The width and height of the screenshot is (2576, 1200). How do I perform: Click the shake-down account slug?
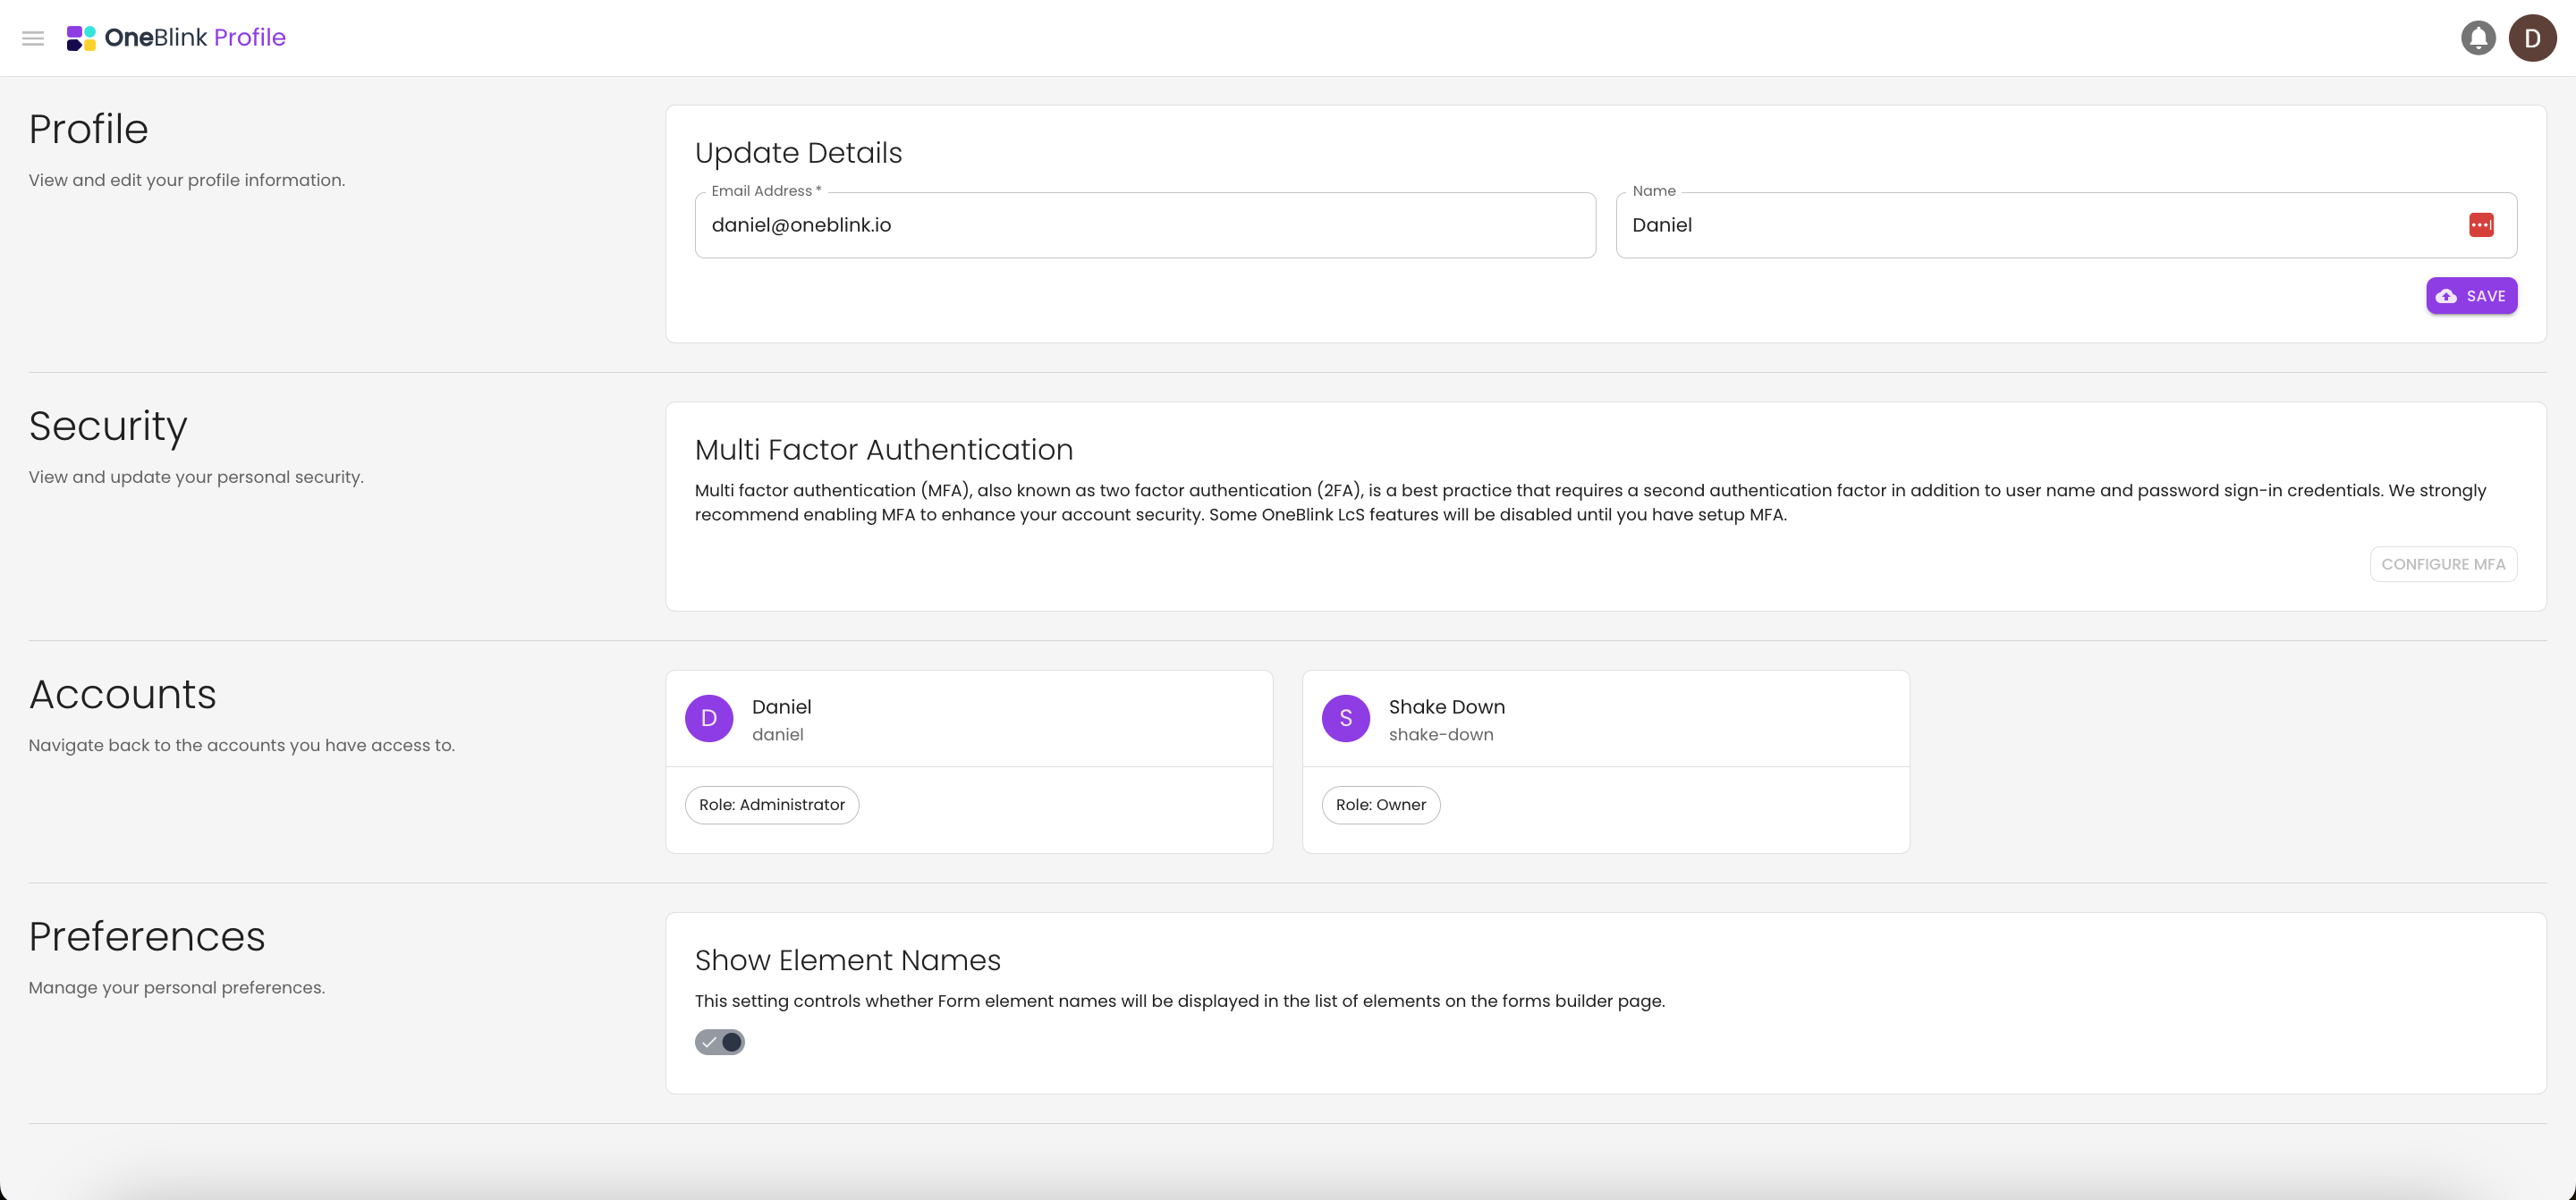[x=1441, y=735]
